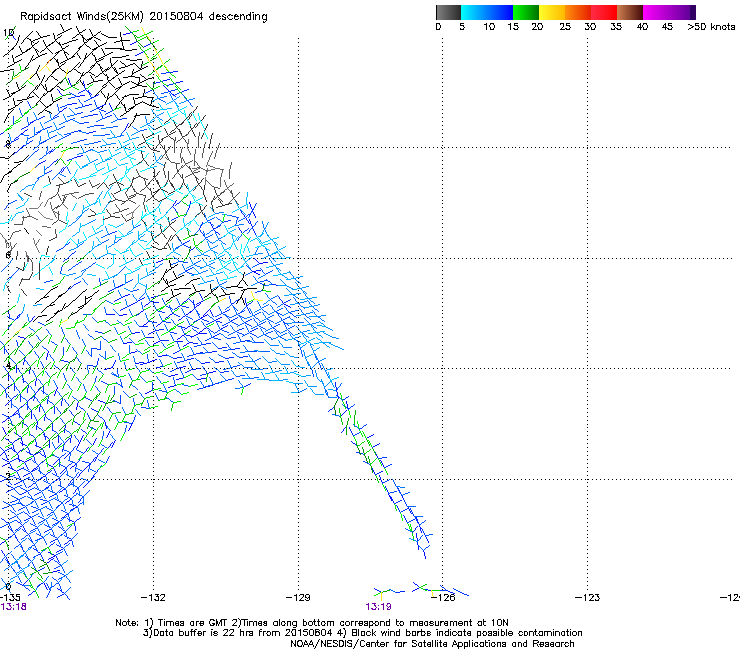Click the red 30-35 knots legend segment
This screenshot has height=650, width=740.
click(604, 12)
